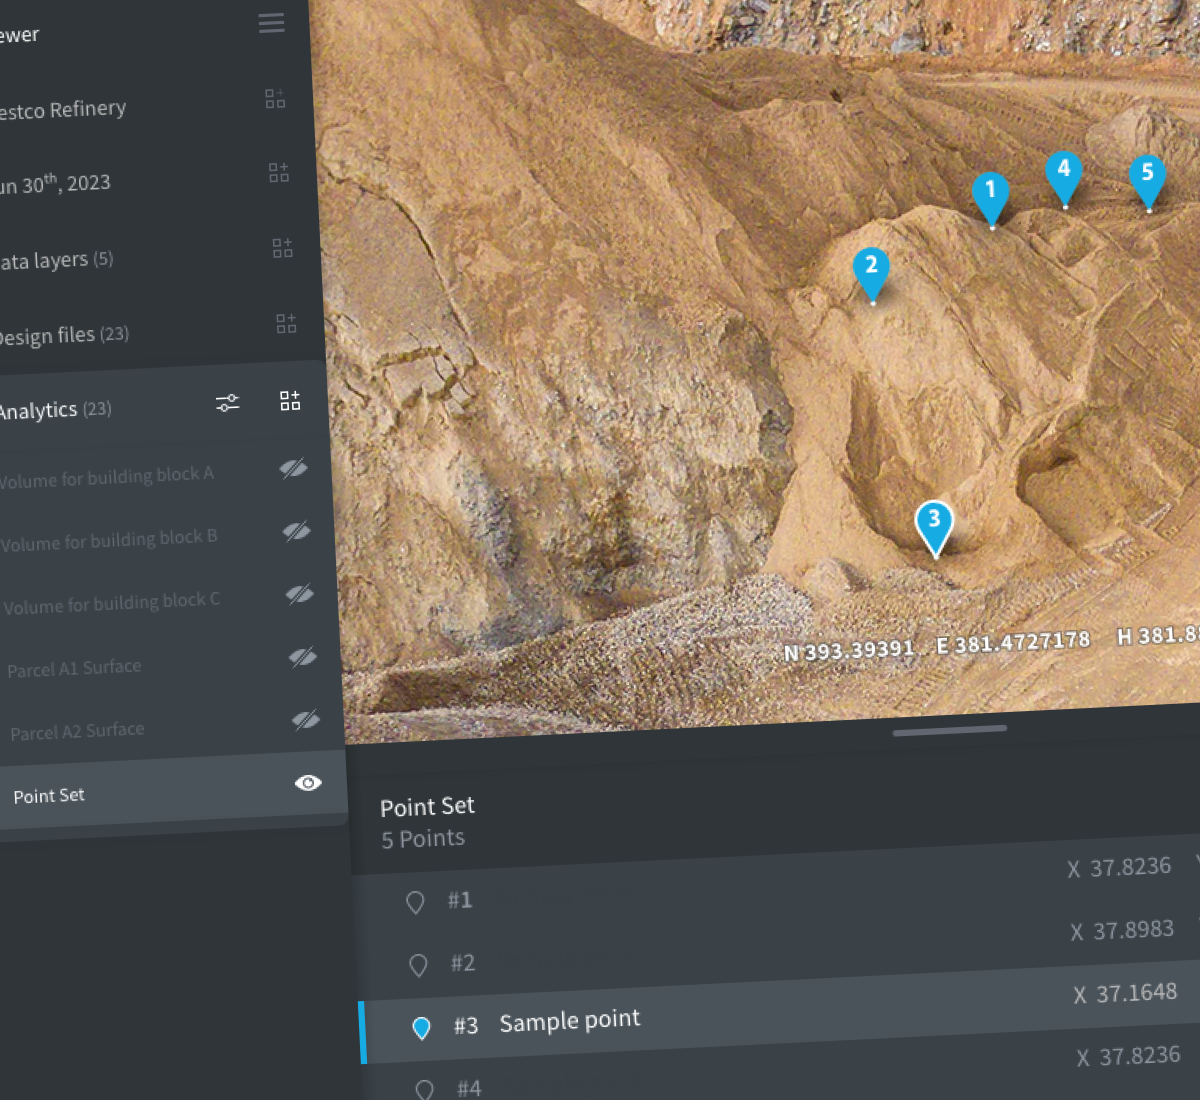
Task: Unhide the Parcel A2 Surface layer
Action: click(x=305, y=719)
